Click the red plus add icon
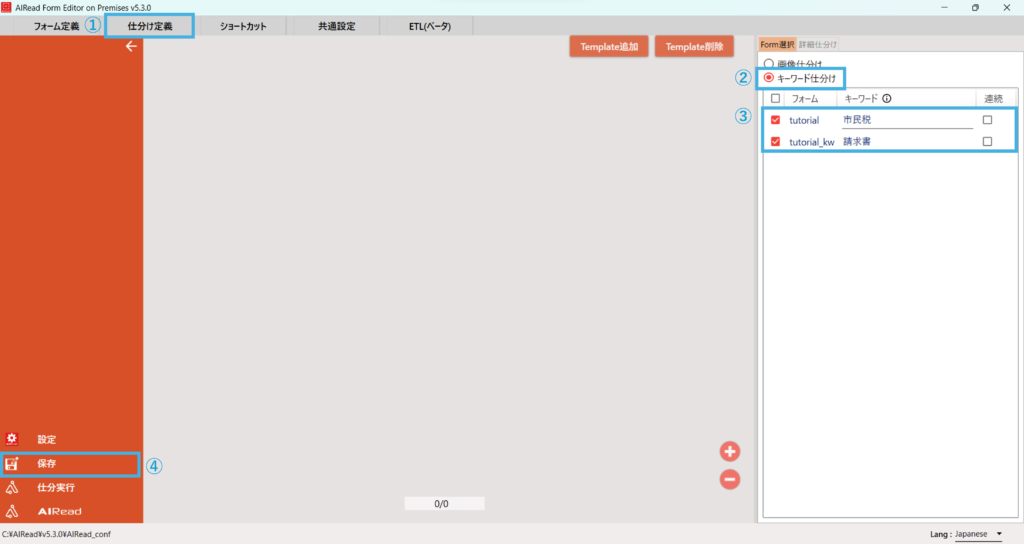The image size is (1024, 544). (730, 451)
